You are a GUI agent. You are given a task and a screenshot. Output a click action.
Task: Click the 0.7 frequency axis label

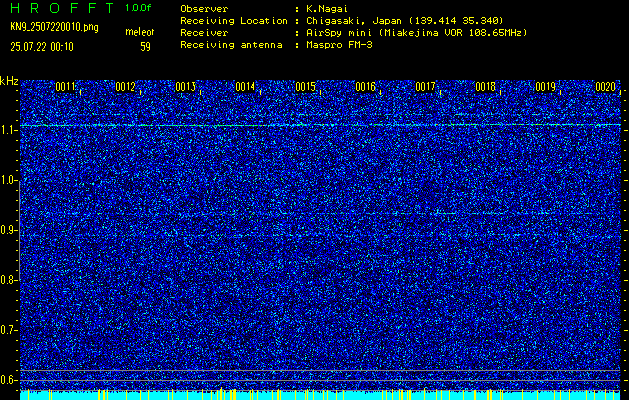[8, 330]
